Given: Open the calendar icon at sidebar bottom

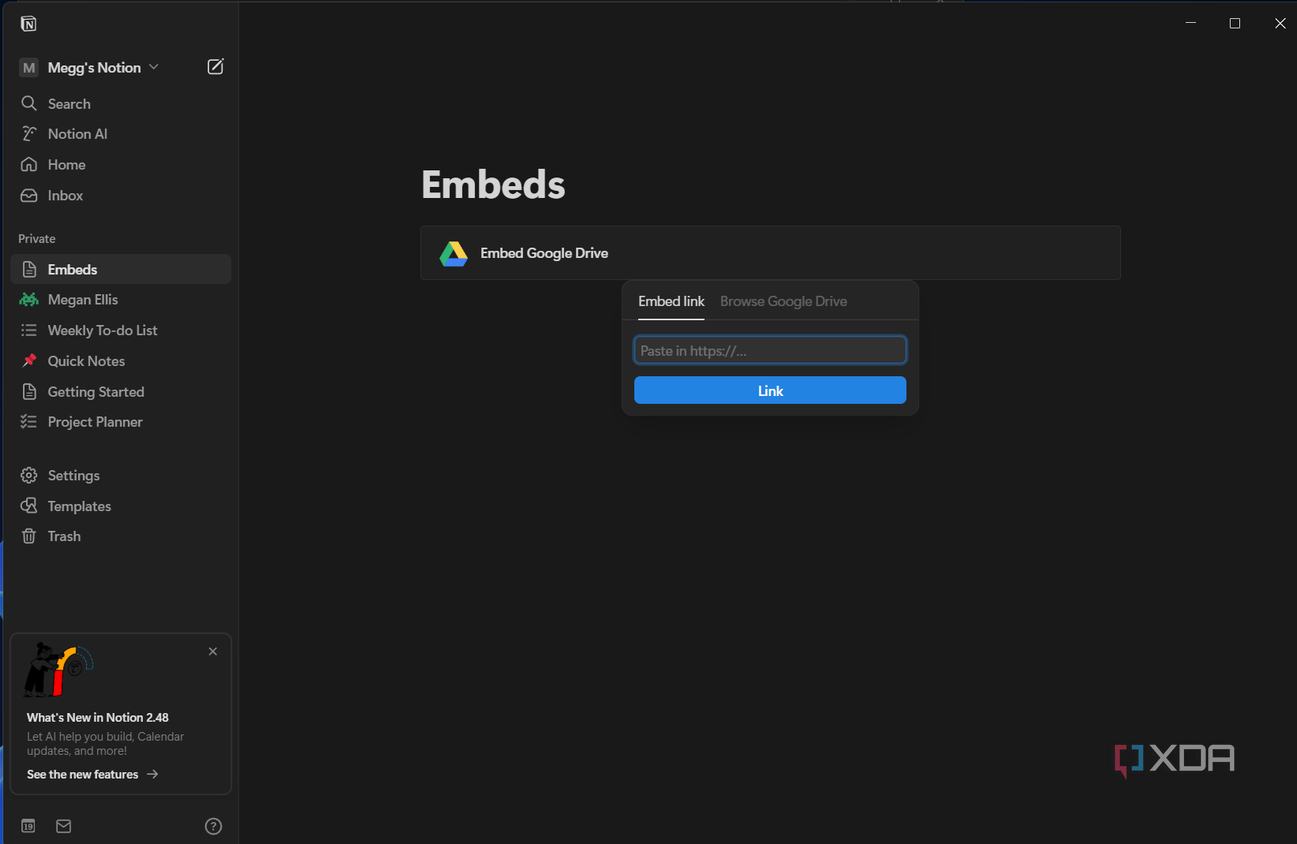Looking at the screenshot, I should [x=28, y=826].
